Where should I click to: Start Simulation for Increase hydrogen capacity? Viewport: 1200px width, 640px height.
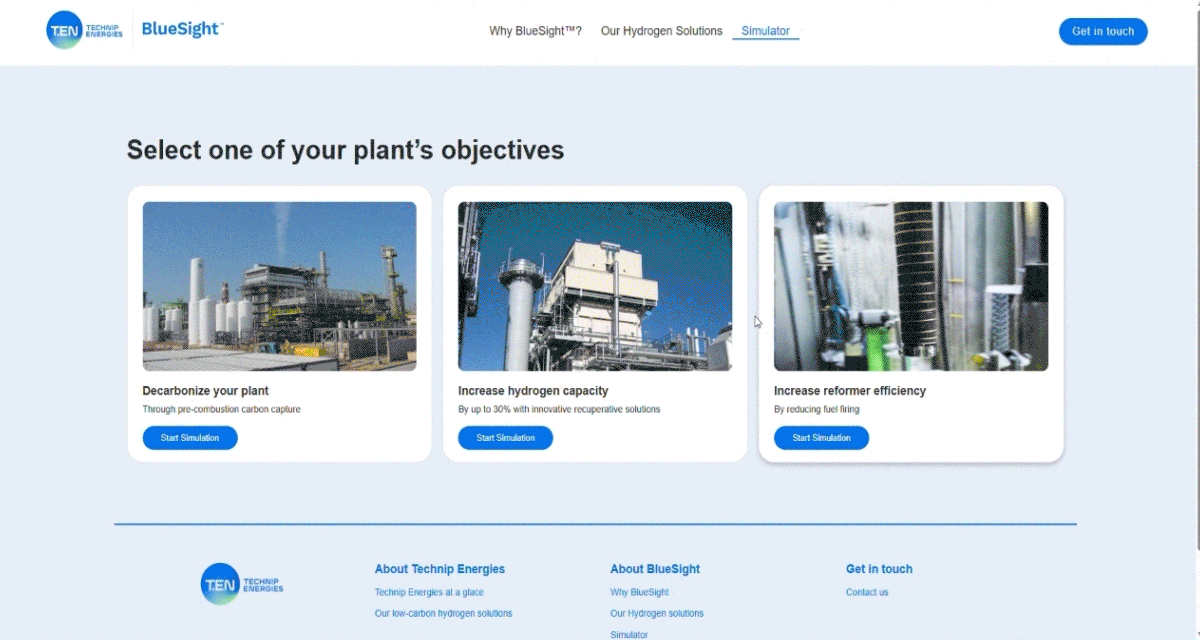505,438
